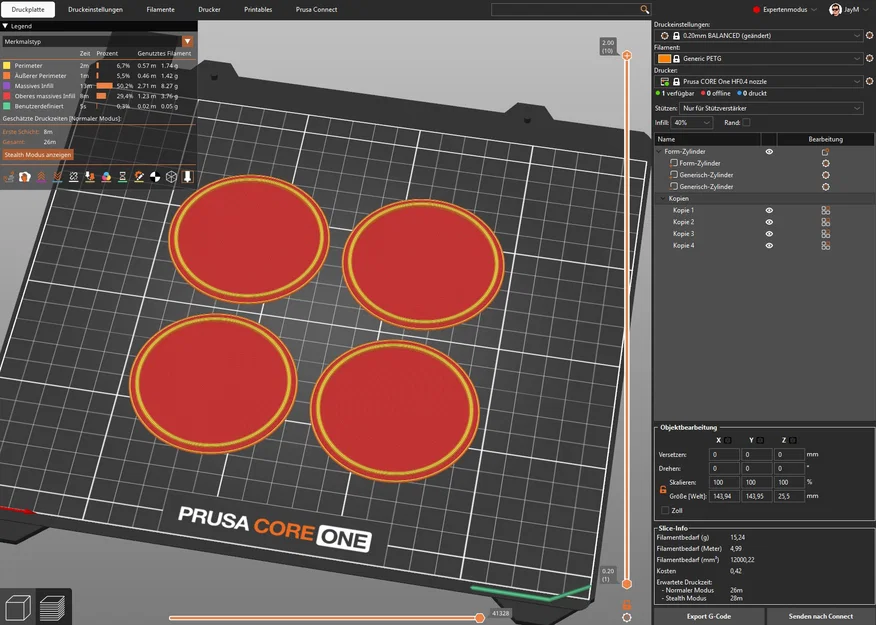Click Export G-Code button
This screenshot has width=876, height=625.
(708, 616)
